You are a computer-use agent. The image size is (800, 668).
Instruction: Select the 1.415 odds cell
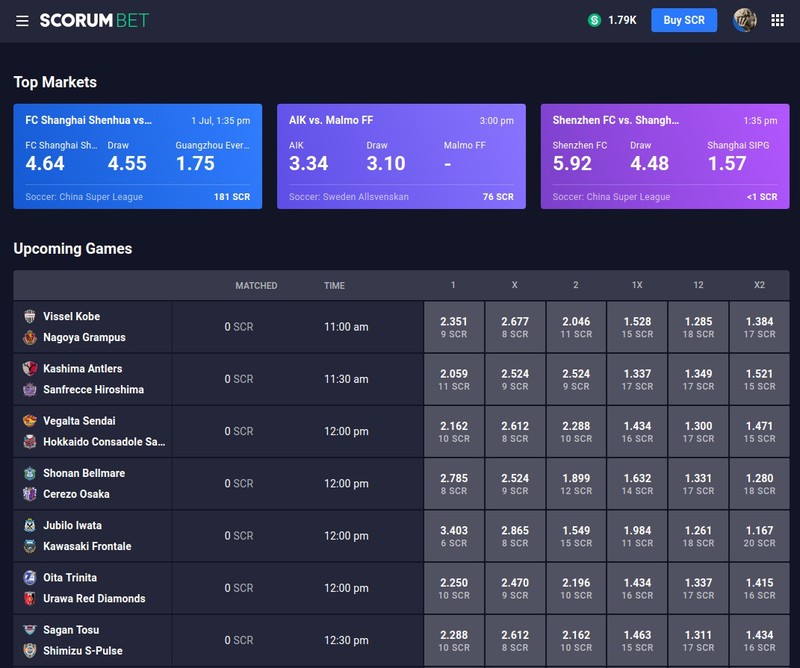tap(759, 588)
